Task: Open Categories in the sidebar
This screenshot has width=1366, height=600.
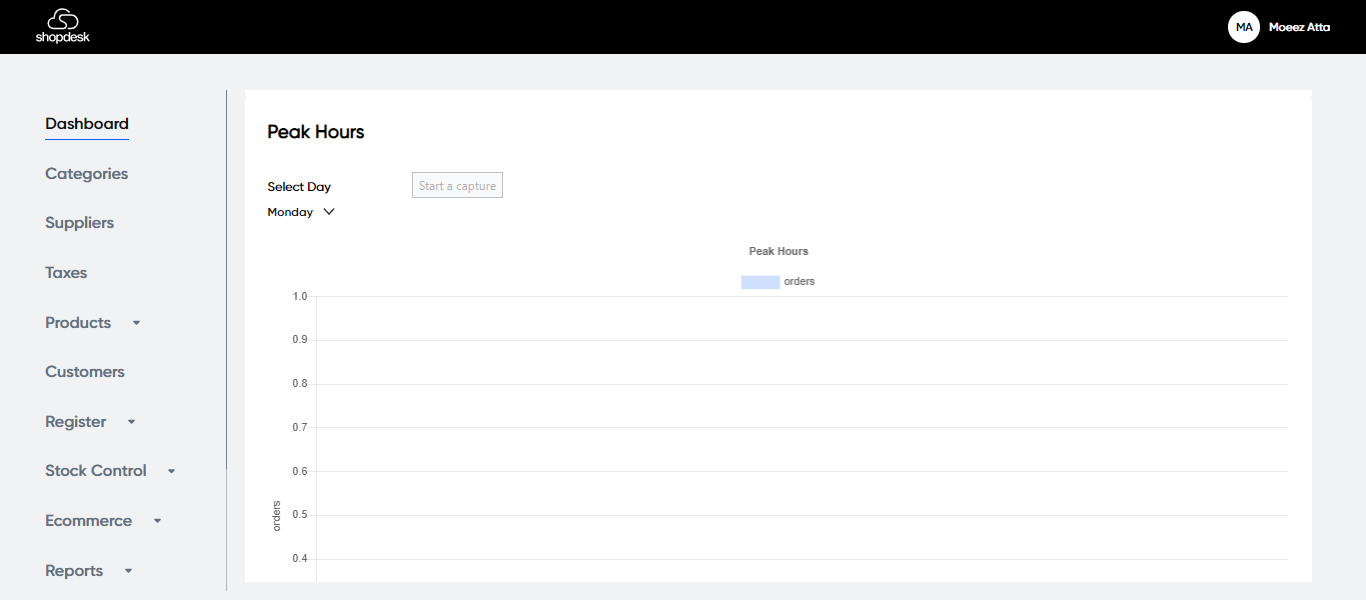Action: (86, 174)
